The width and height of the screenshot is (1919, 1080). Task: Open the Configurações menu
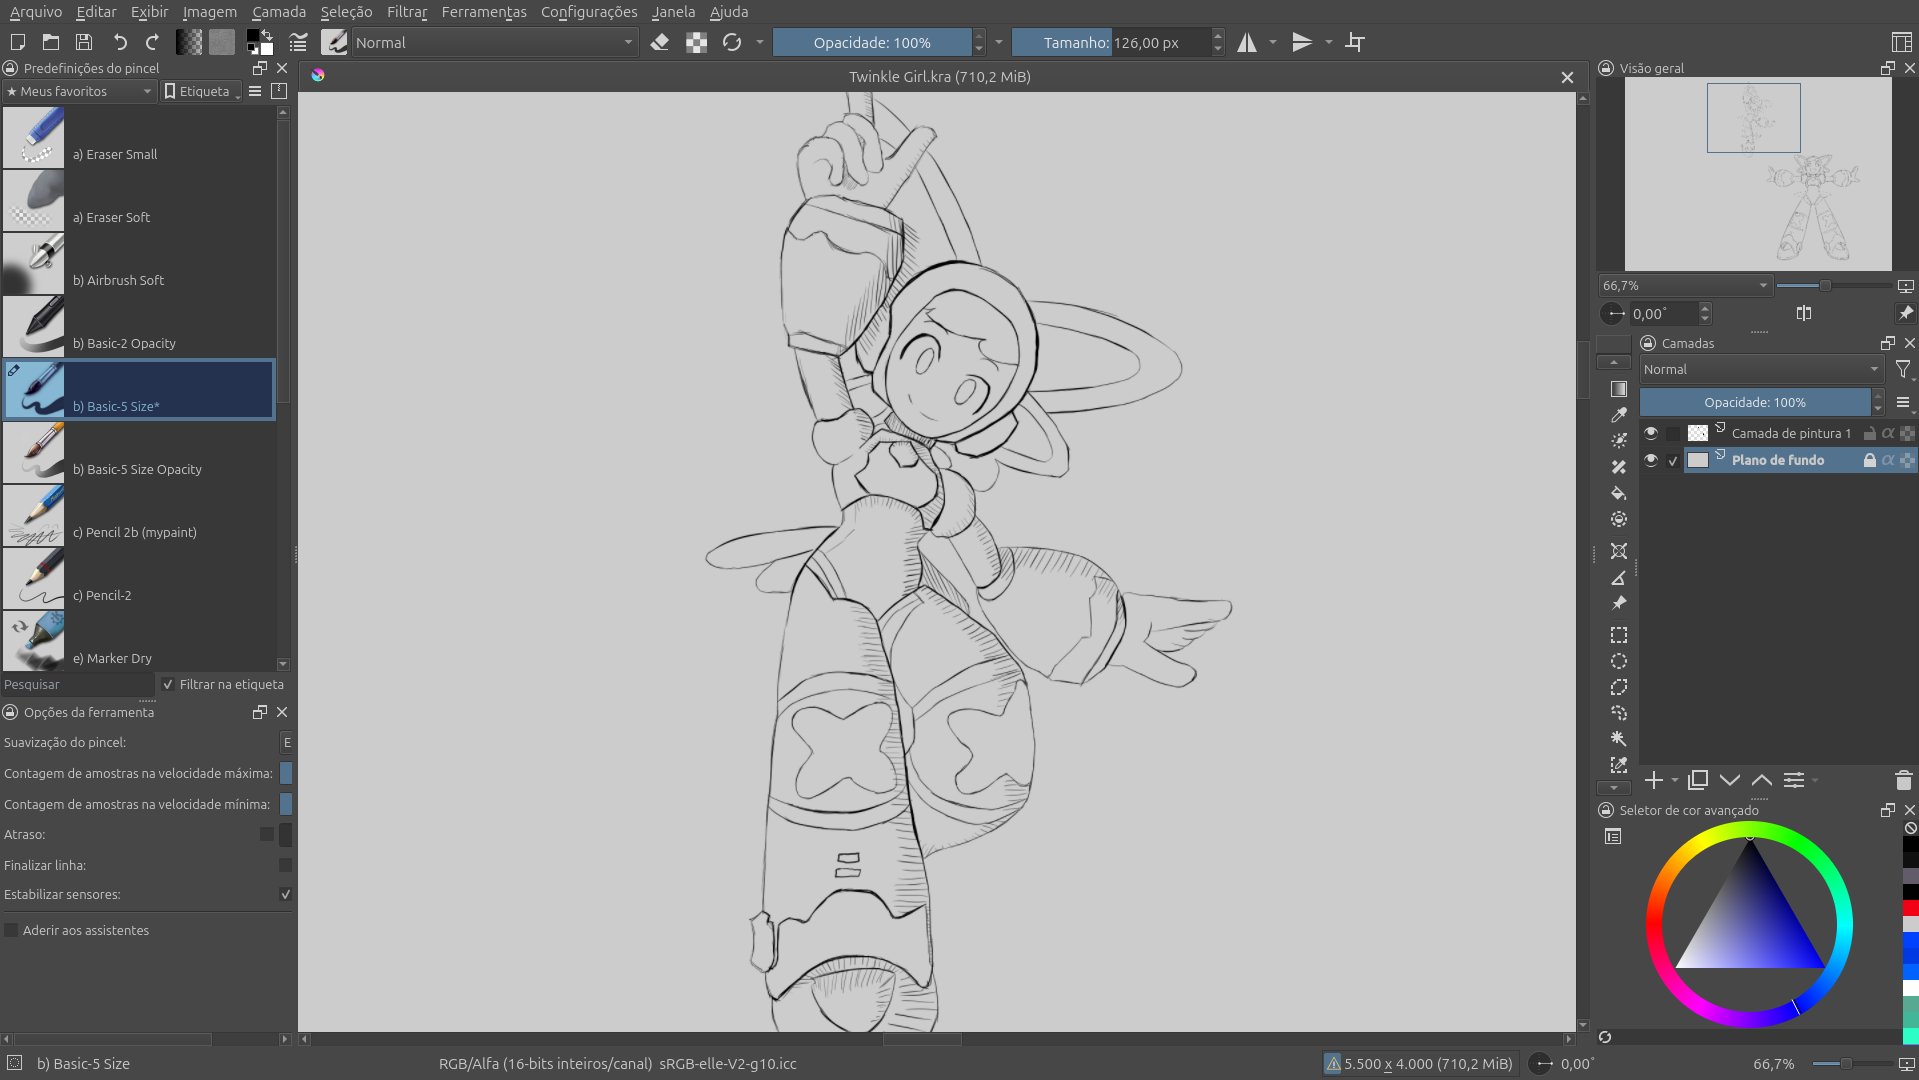589,12
